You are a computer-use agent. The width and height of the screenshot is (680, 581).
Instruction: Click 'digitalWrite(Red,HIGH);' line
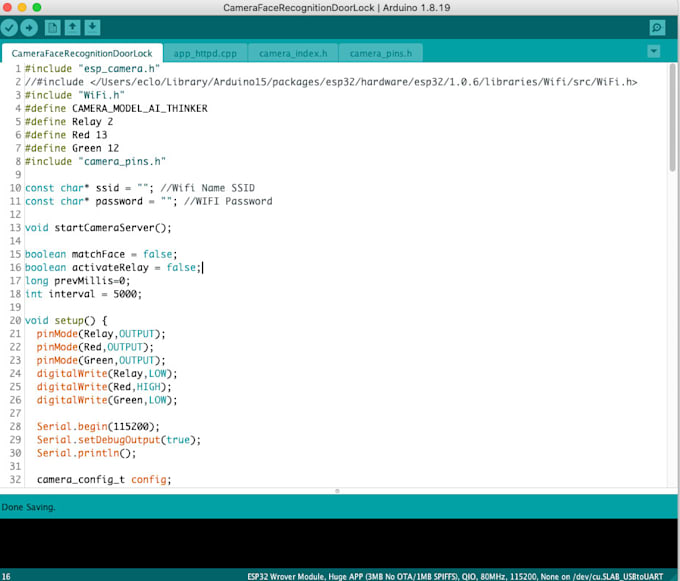click(x=104, y=387)
